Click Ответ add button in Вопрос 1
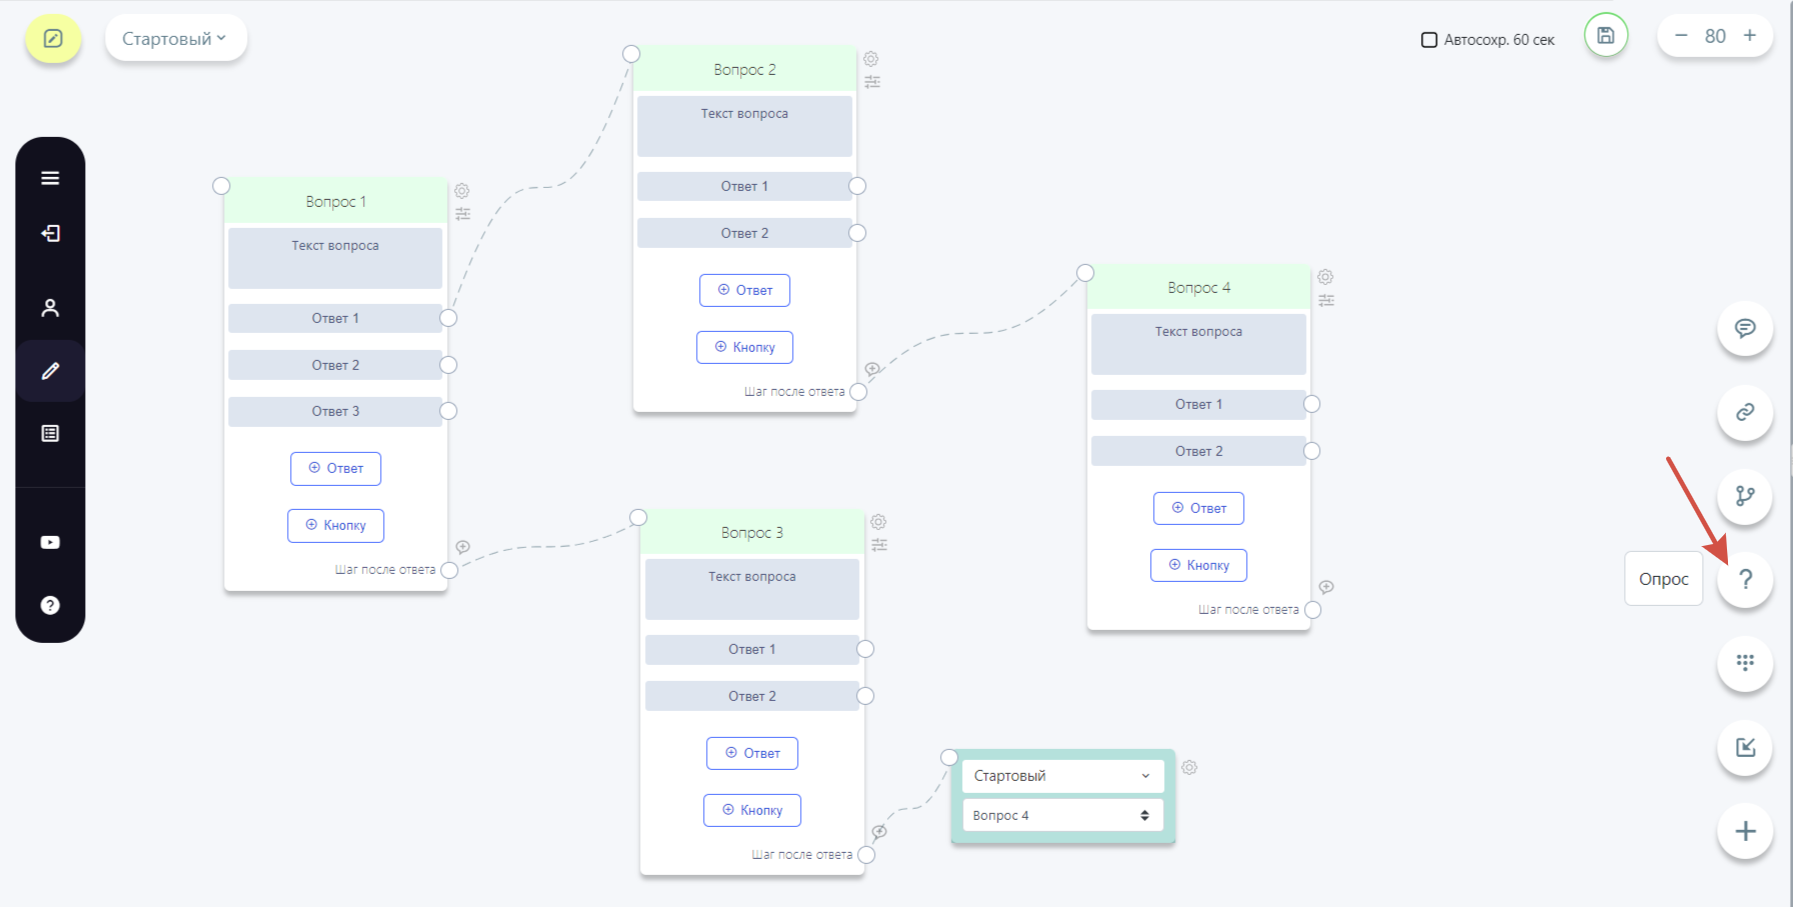The width and height of the screenshot is (1793, 907). (336, 469)
